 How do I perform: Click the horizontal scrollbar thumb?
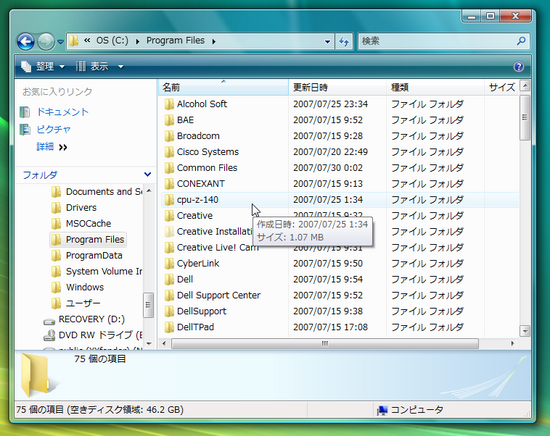tap(325, 343)
